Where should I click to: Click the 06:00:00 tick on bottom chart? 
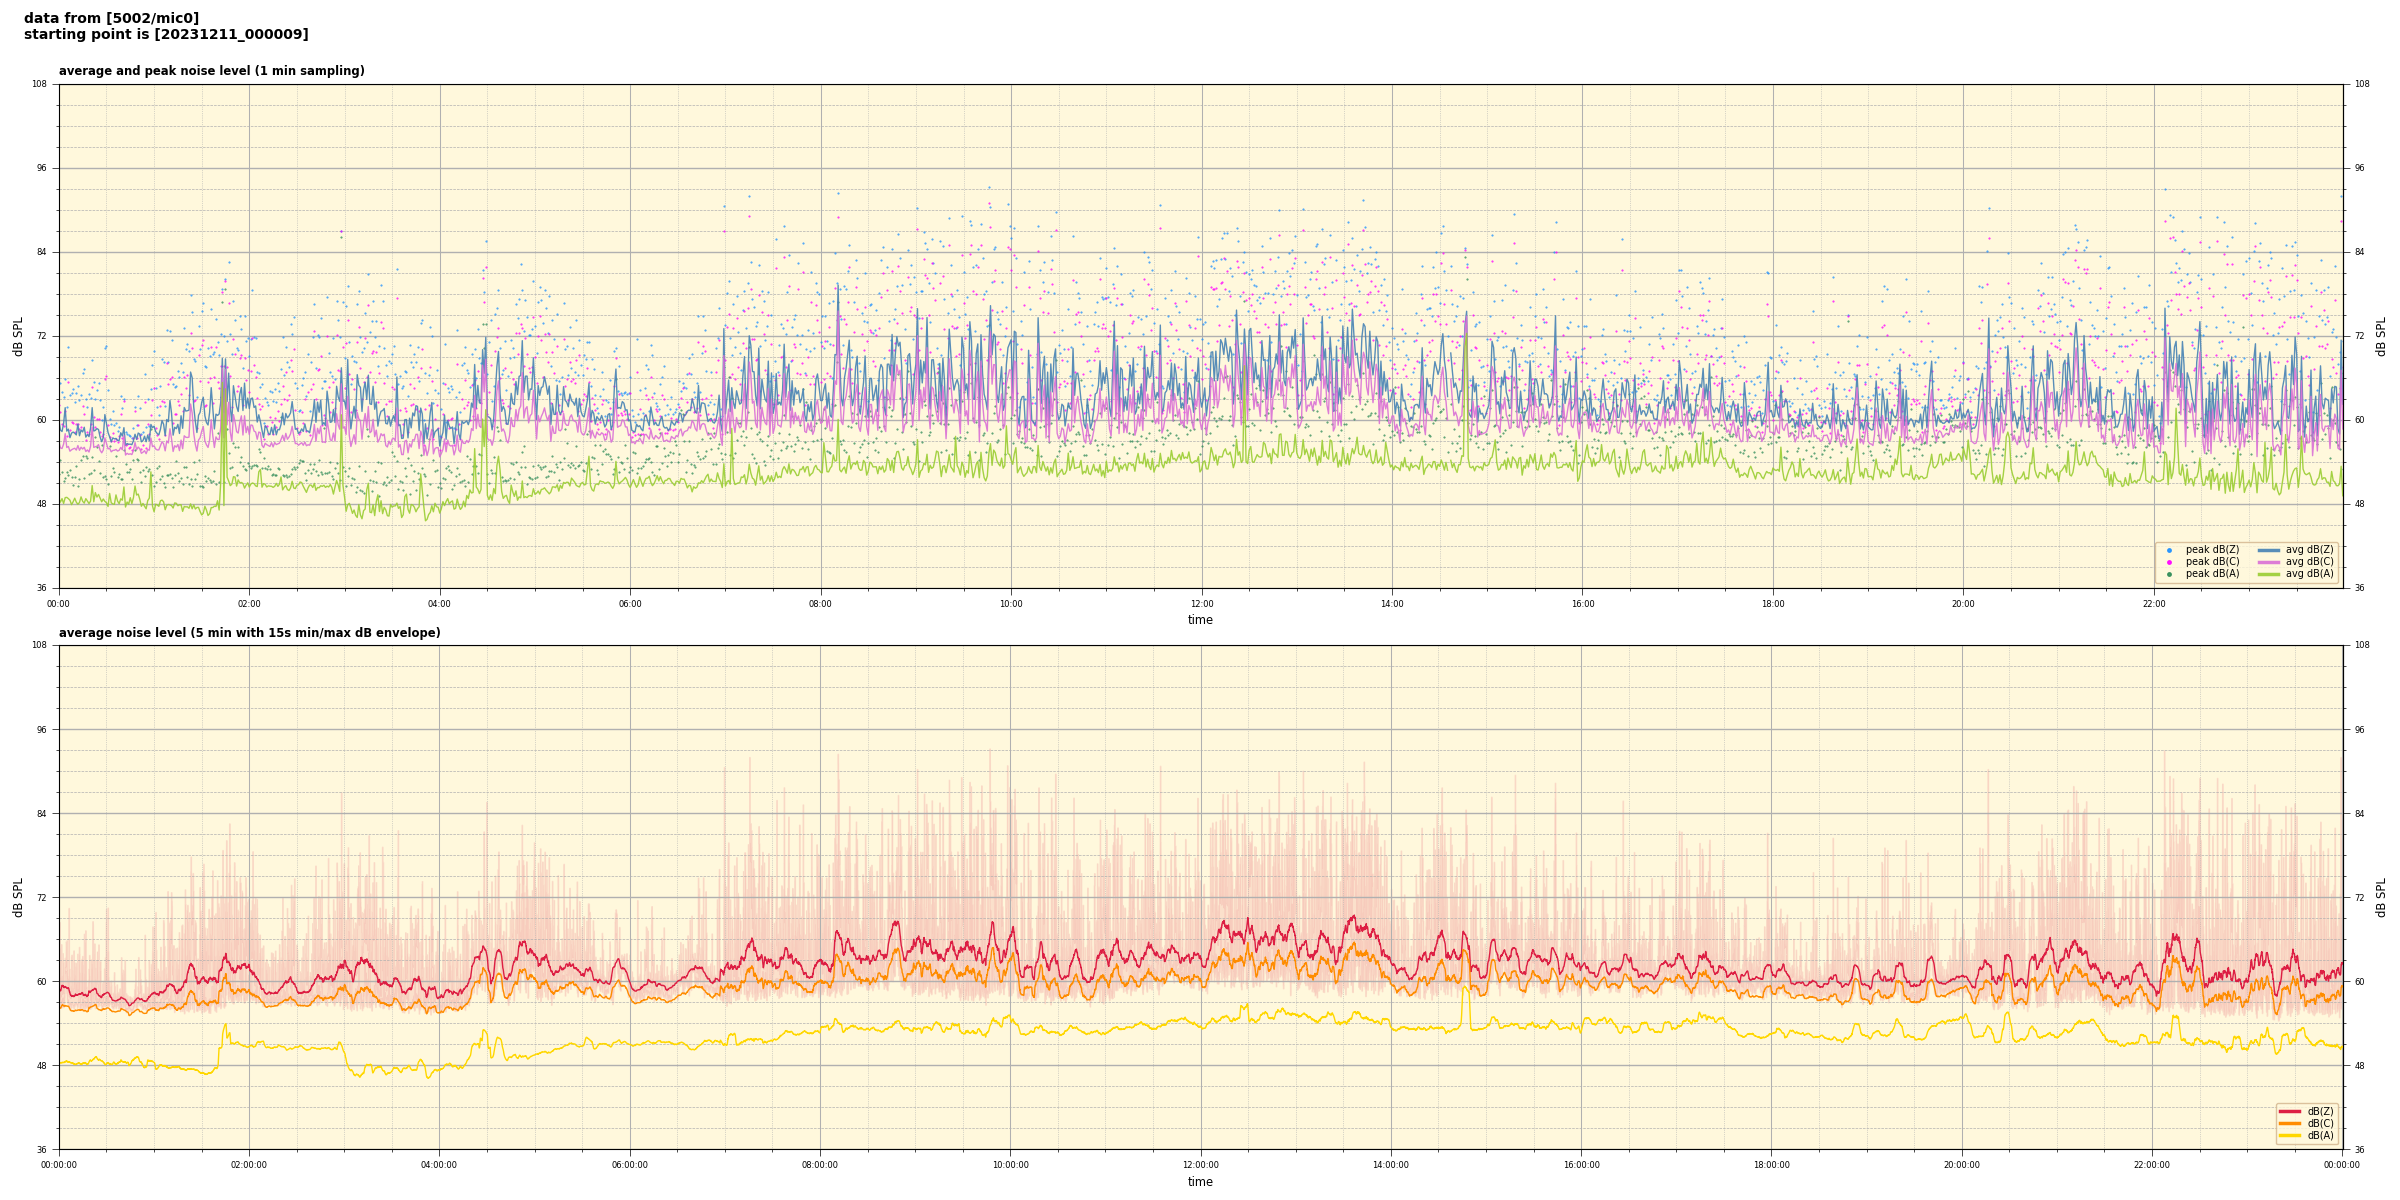629,1165
